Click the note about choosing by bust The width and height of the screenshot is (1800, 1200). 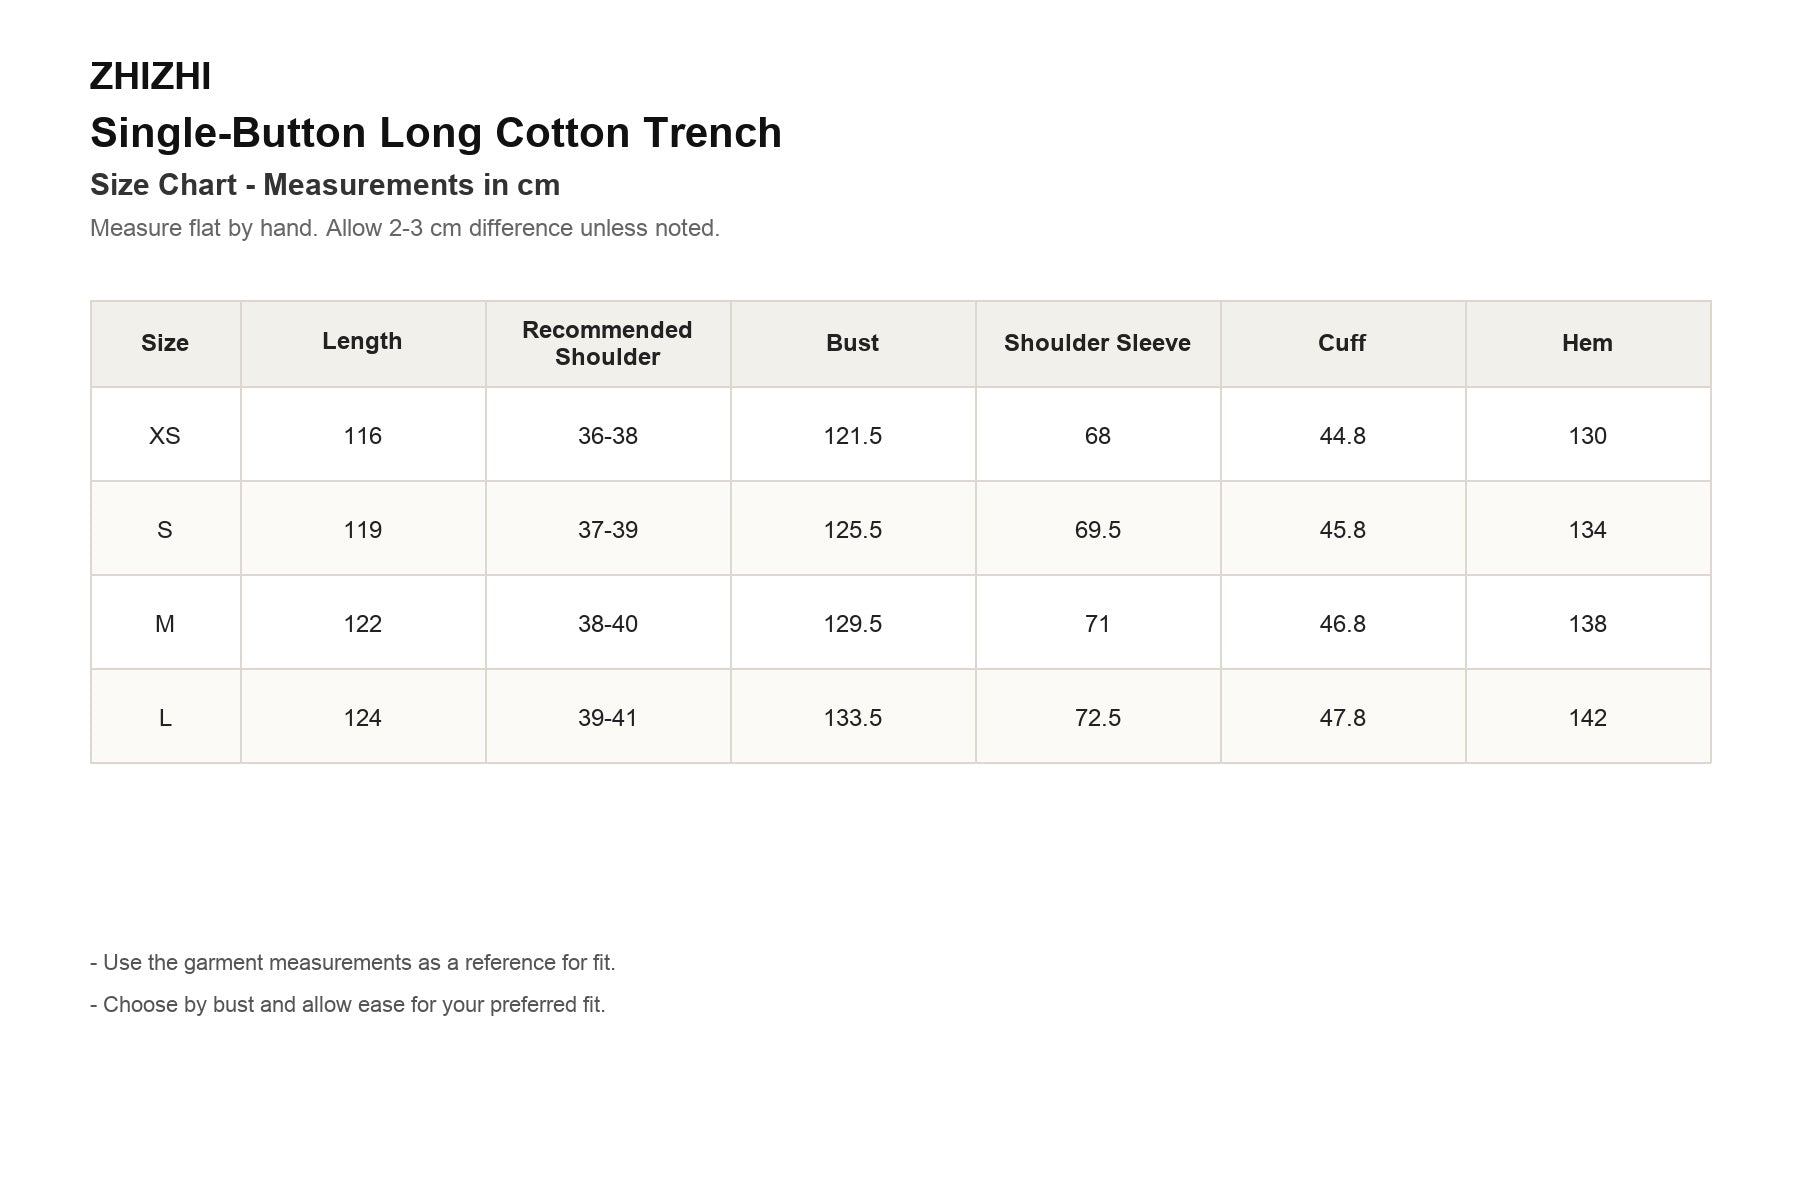pyautogui.click(x=348, y=1005)
